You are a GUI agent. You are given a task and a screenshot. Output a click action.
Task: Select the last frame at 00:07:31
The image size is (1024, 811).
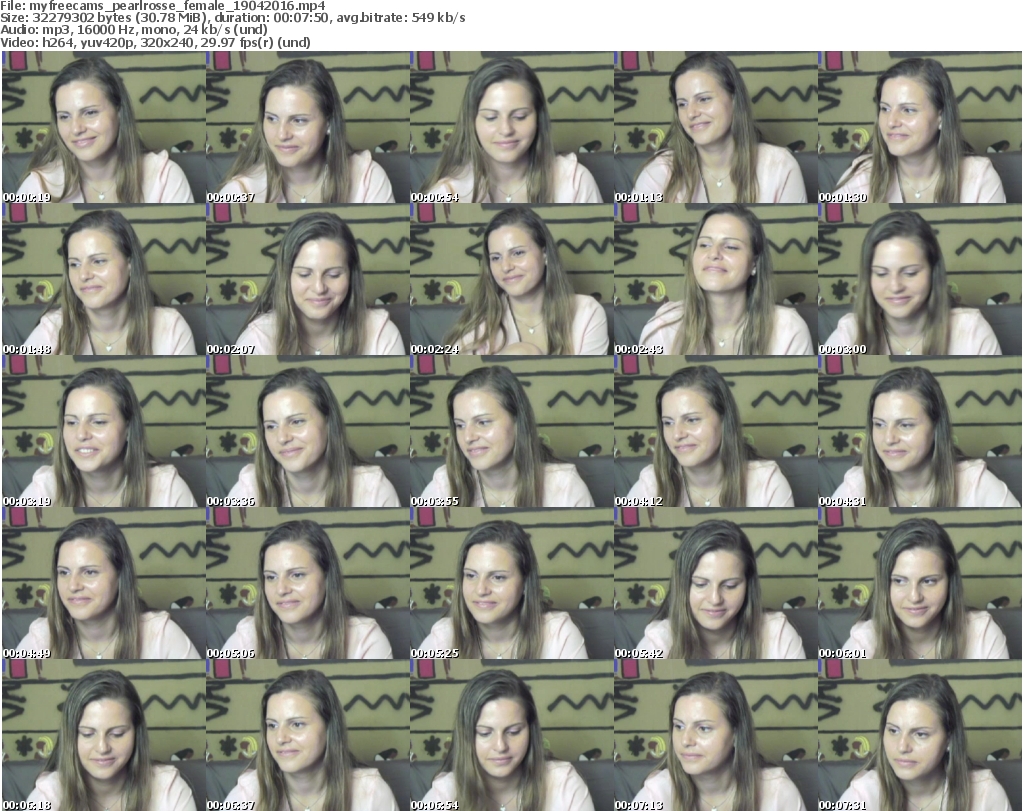tap(920, 735)
